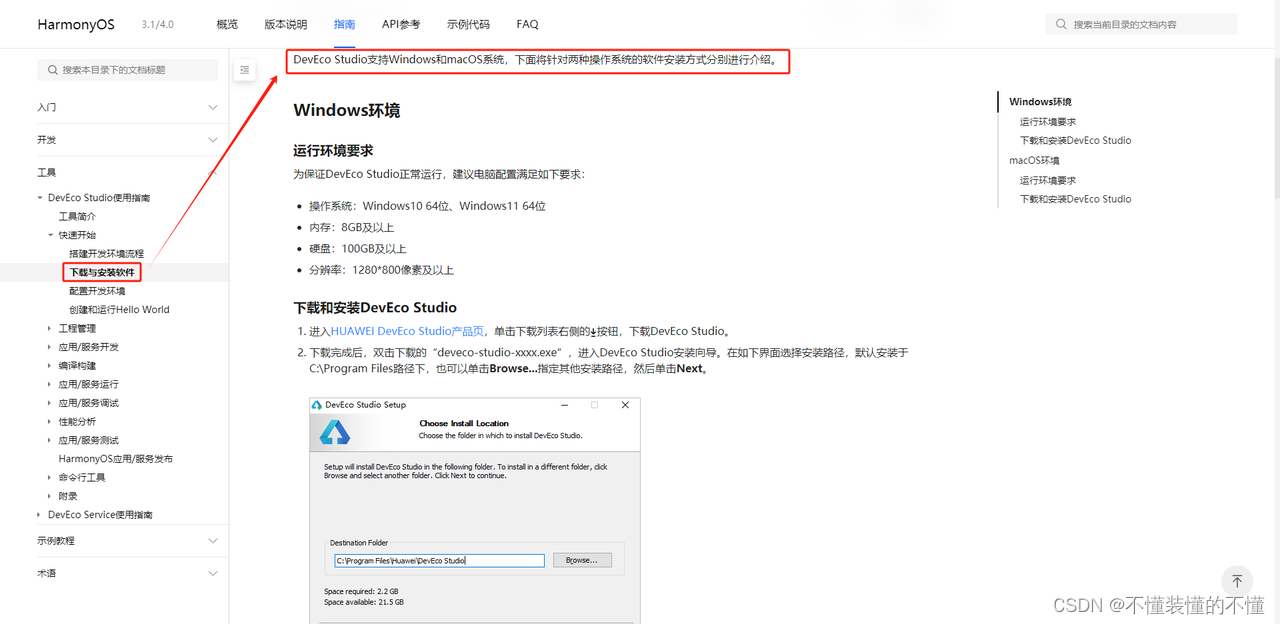Open the 工具简介 page
The width and height of the screenshot is (1280, 624).
coord(77,216)
